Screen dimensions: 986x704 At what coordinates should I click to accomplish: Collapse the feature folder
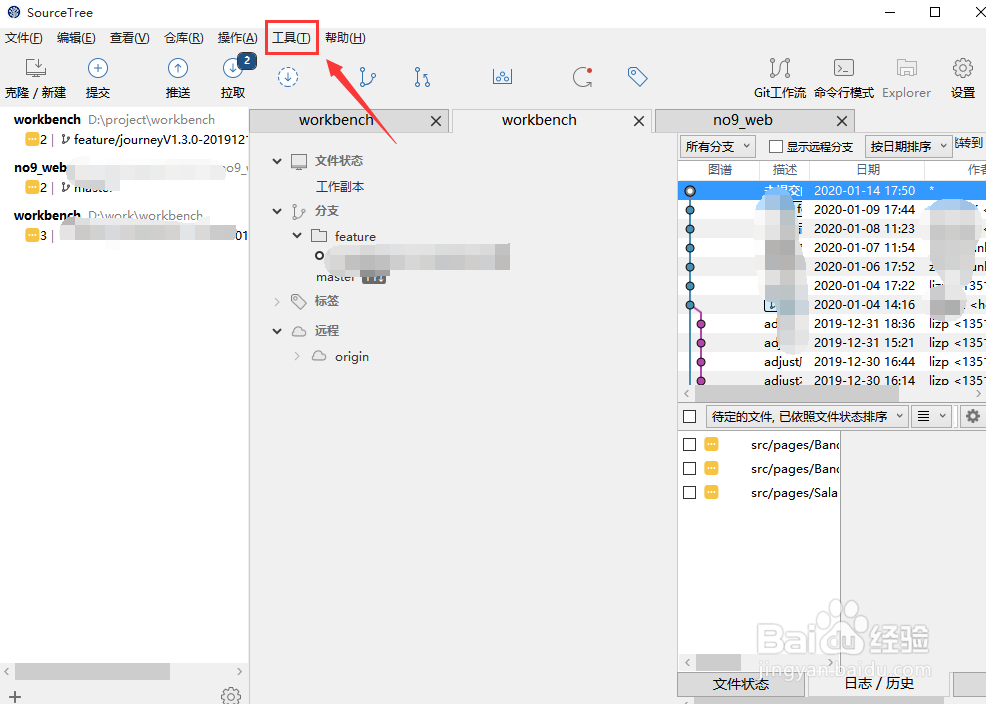pos(297,236)
